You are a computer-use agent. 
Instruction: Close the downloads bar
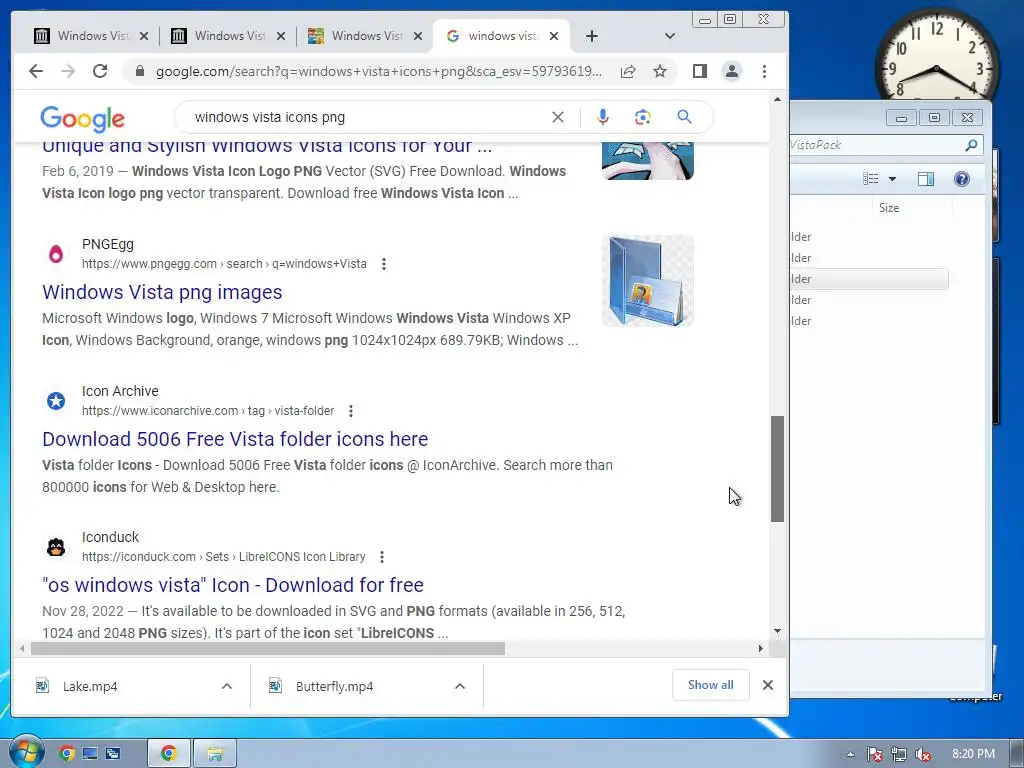(768, 685)
